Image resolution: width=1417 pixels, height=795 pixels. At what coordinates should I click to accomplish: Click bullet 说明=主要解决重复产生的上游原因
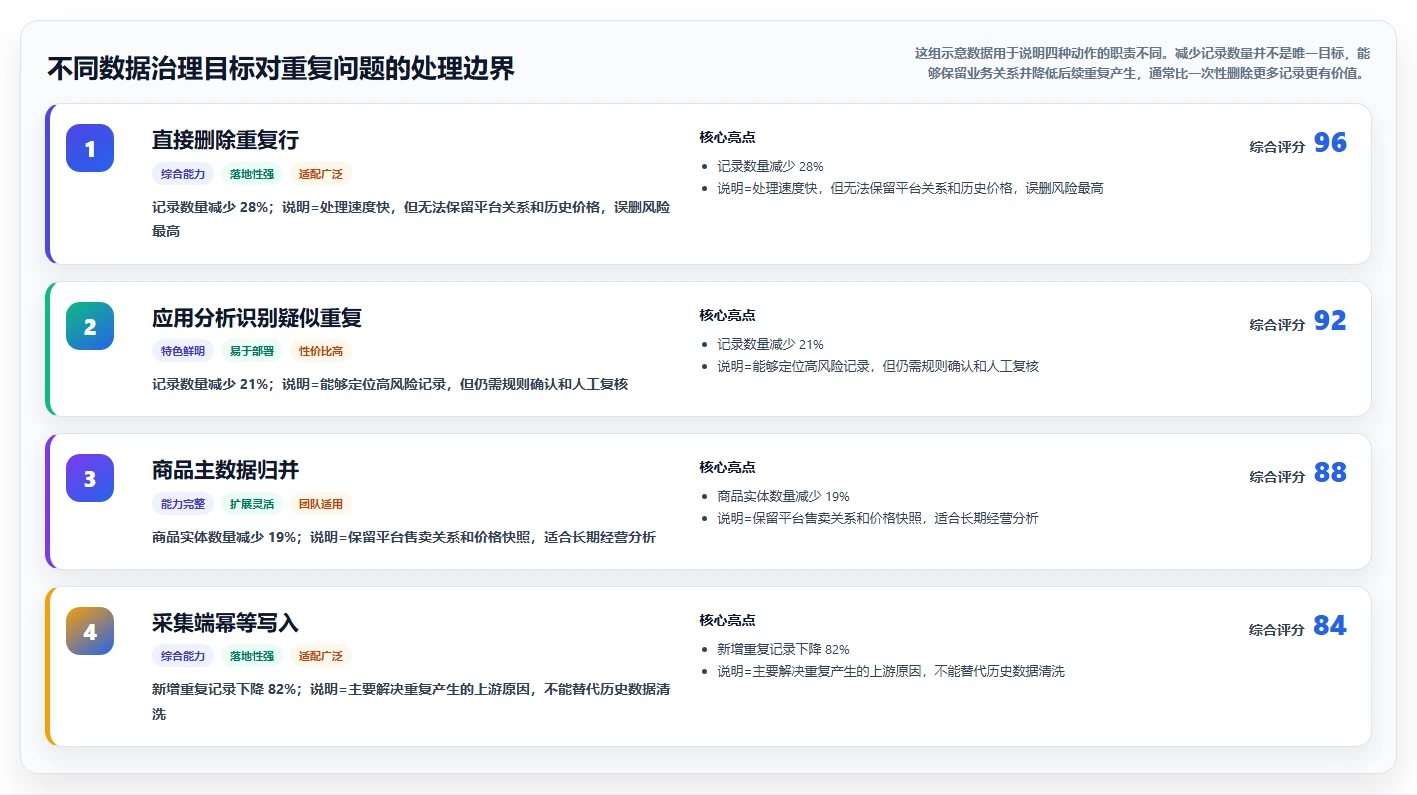[891, 671]
